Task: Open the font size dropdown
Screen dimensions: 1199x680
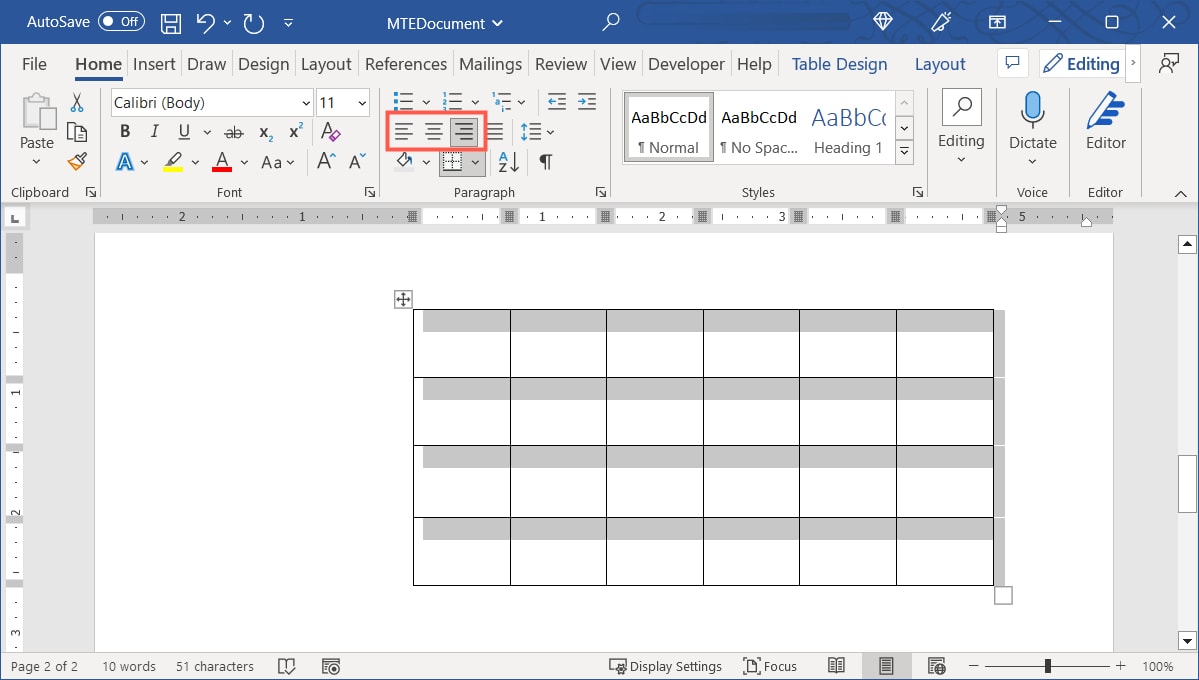Action: tap(361, 102)
